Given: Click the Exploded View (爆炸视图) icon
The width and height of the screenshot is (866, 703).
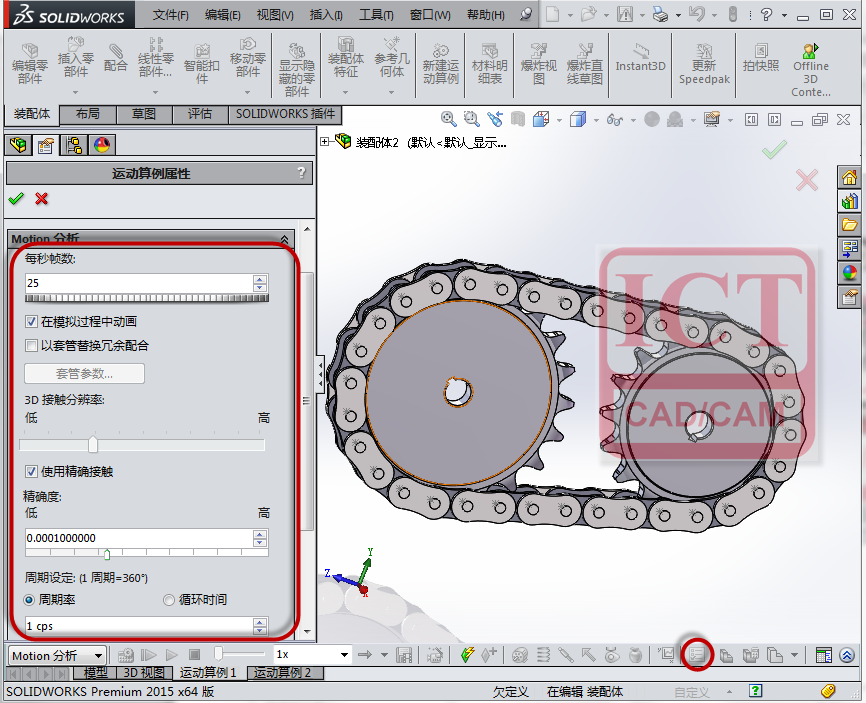Looking at the screenshot, I should pos(538,64).
